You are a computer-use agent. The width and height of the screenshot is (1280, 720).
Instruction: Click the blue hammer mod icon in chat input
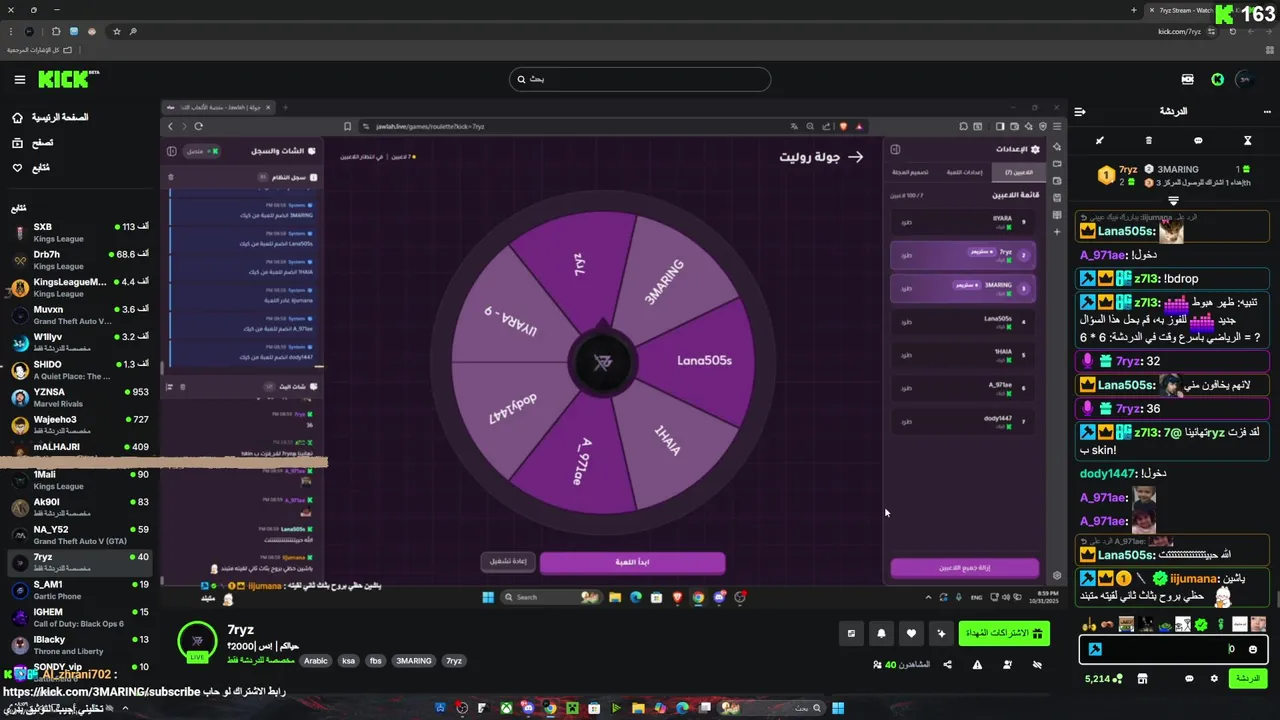(1095, 649)
